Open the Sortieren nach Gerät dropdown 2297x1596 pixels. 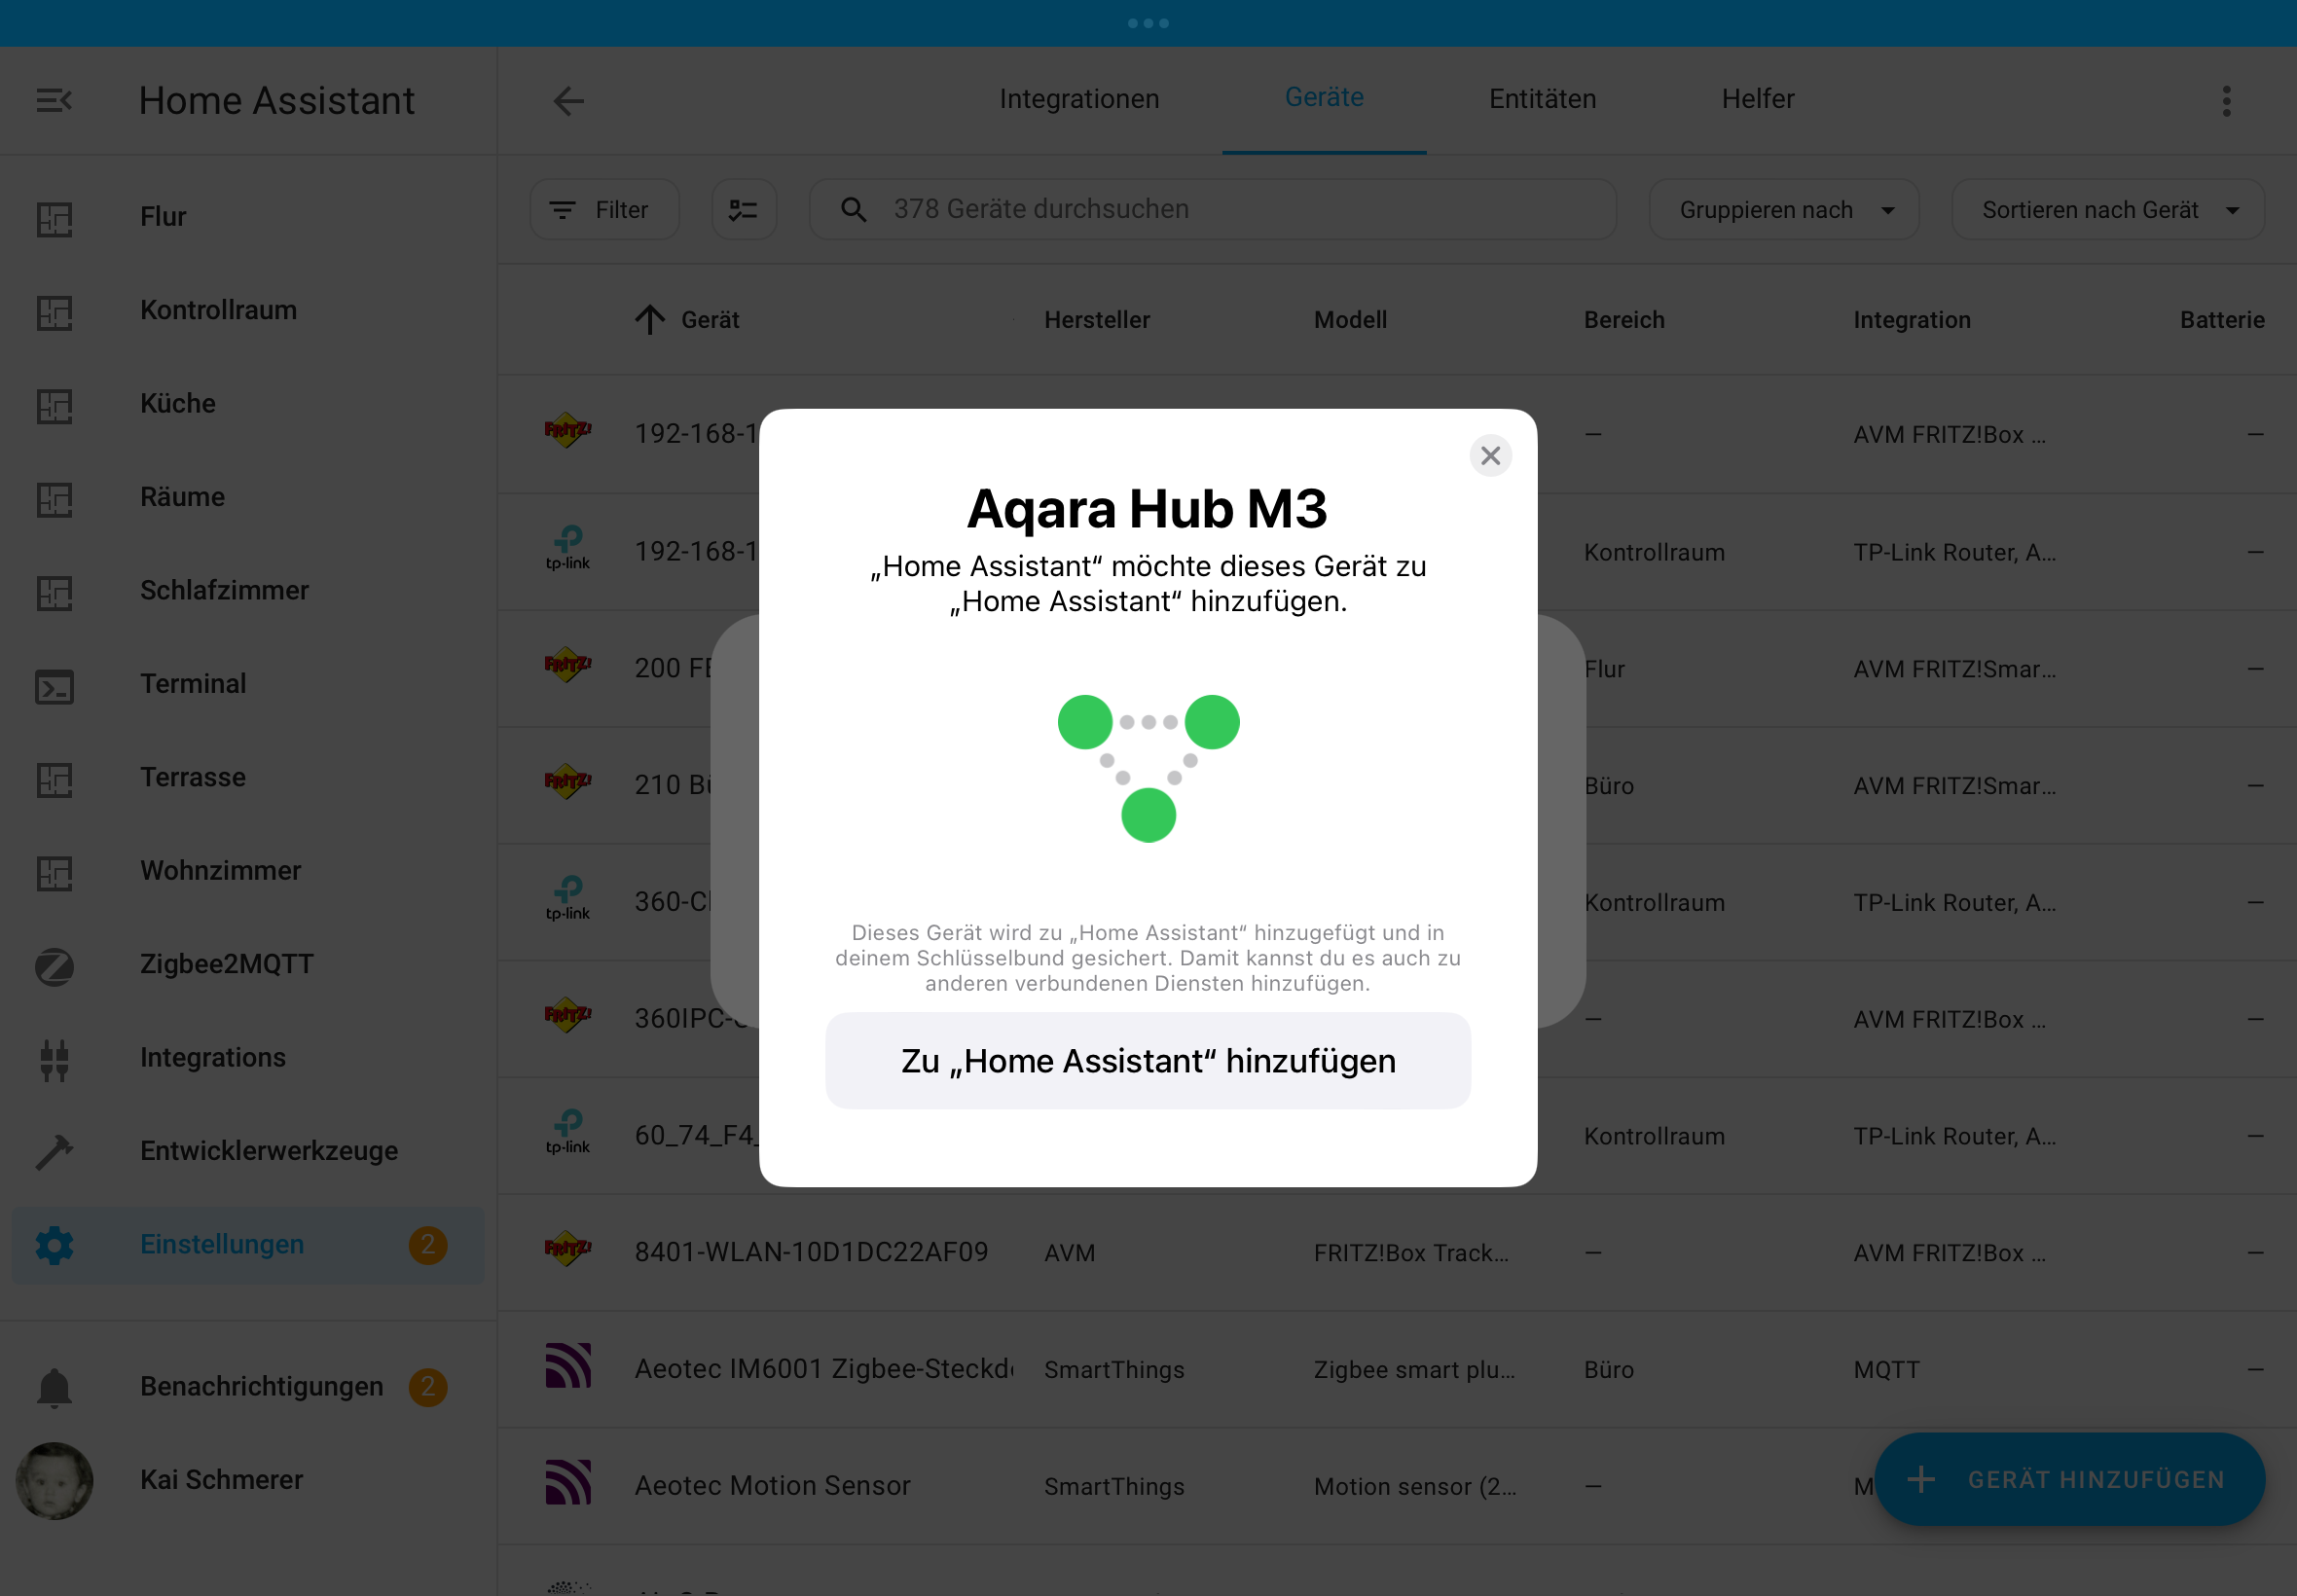pyautogui.click(x=2106, y=210)
